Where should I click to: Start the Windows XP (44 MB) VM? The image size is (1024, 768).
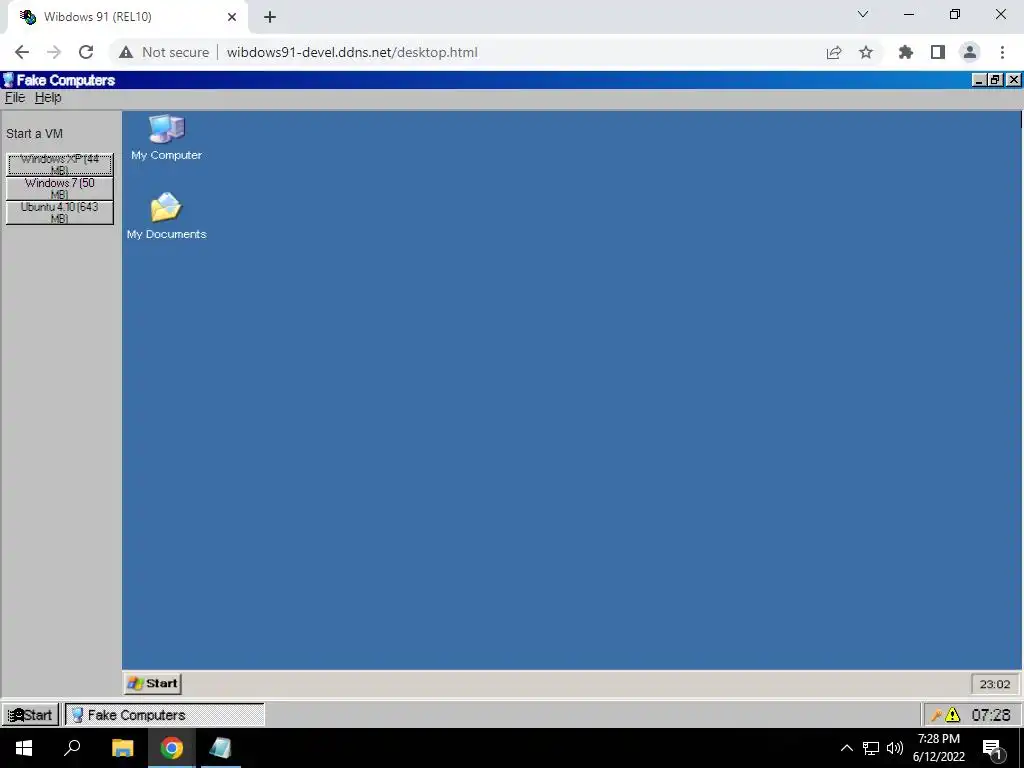click(59, 165)
